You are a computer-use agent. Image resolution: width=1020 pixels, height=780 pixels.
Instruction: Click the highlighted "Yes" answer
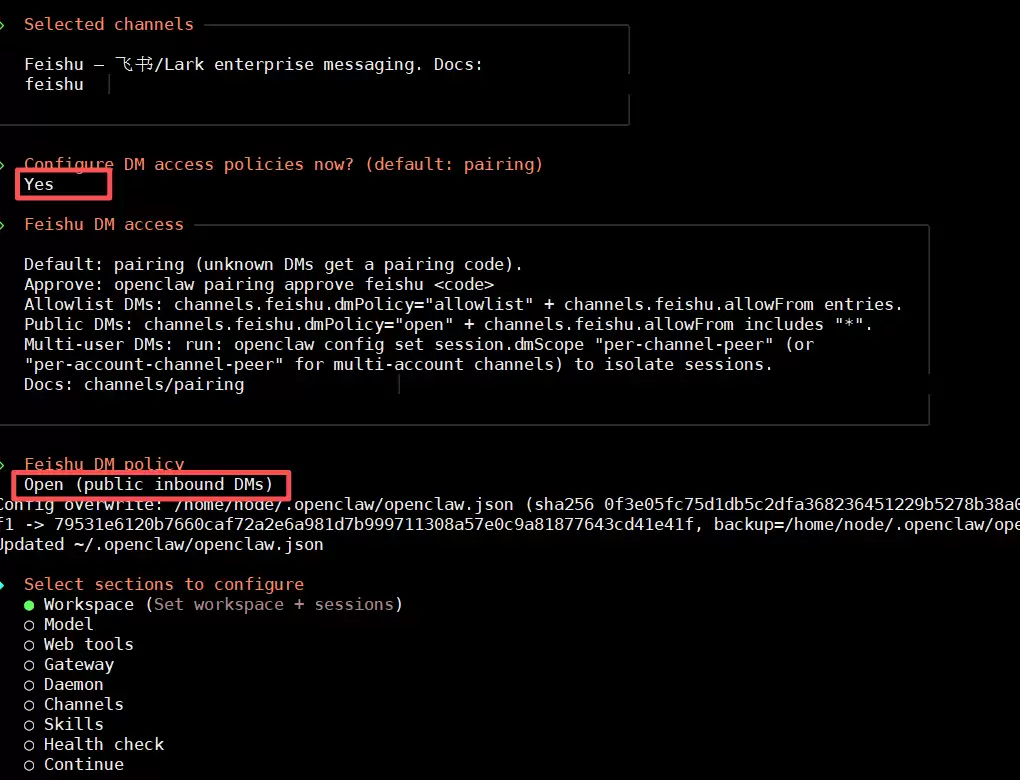[40, 184]
